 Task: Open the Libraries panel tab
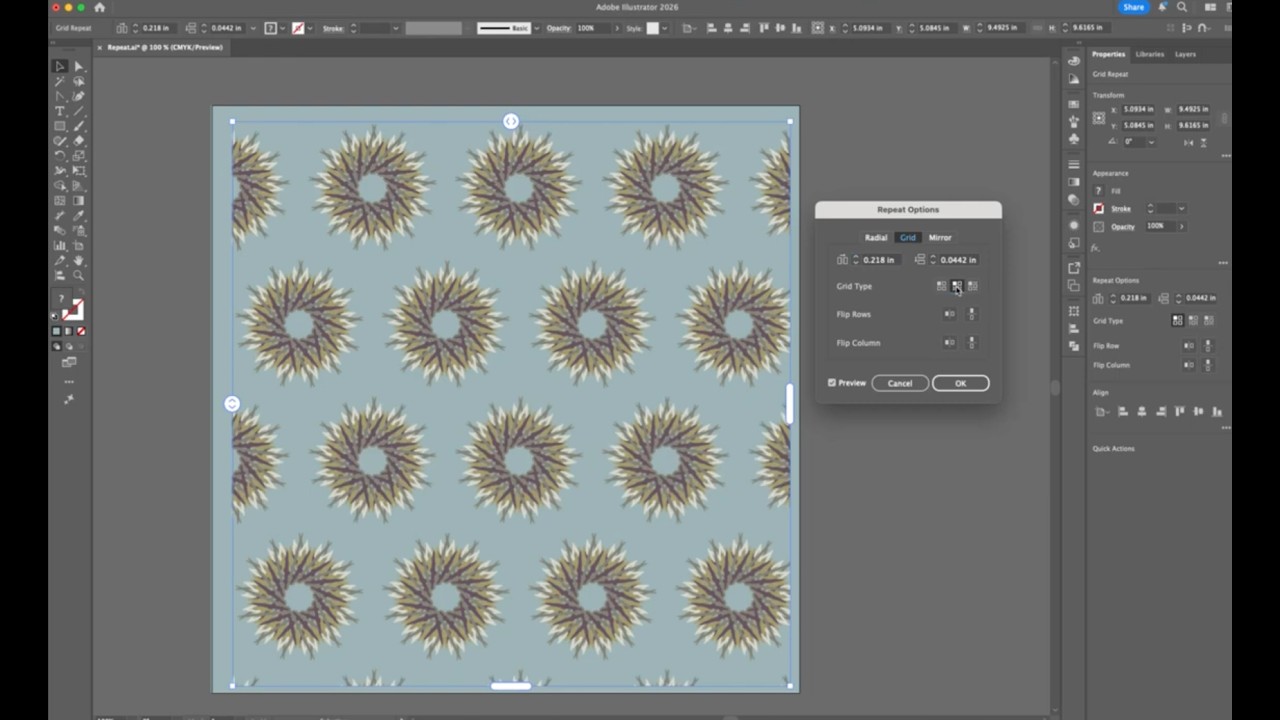pos(1149,54)
